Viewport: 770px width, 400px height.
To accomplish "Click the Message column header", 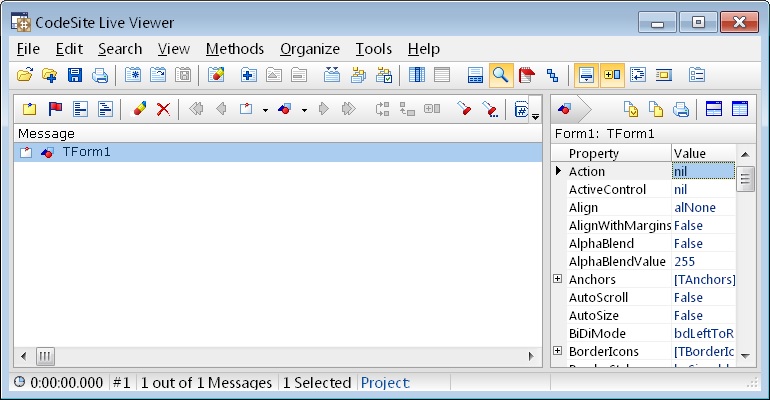I will [x=278, y=133].
